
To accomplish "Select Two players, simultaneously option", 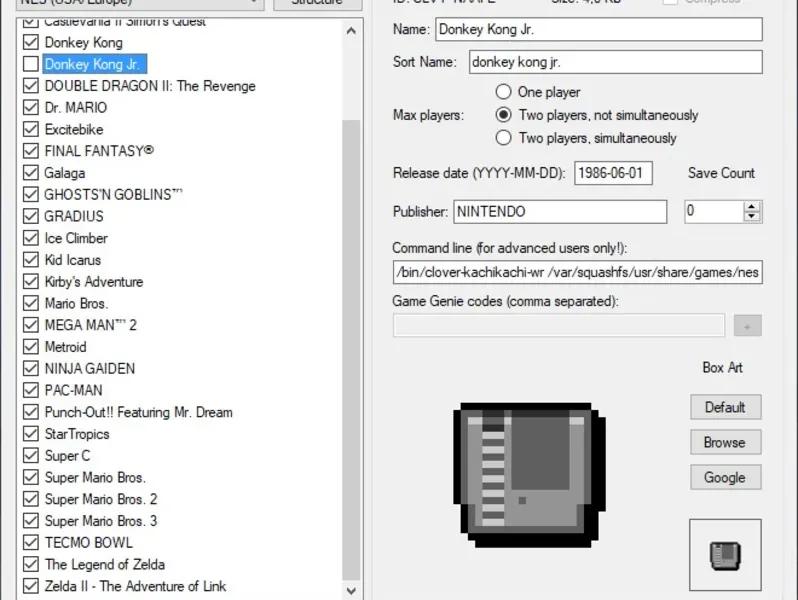I will 503,138.
